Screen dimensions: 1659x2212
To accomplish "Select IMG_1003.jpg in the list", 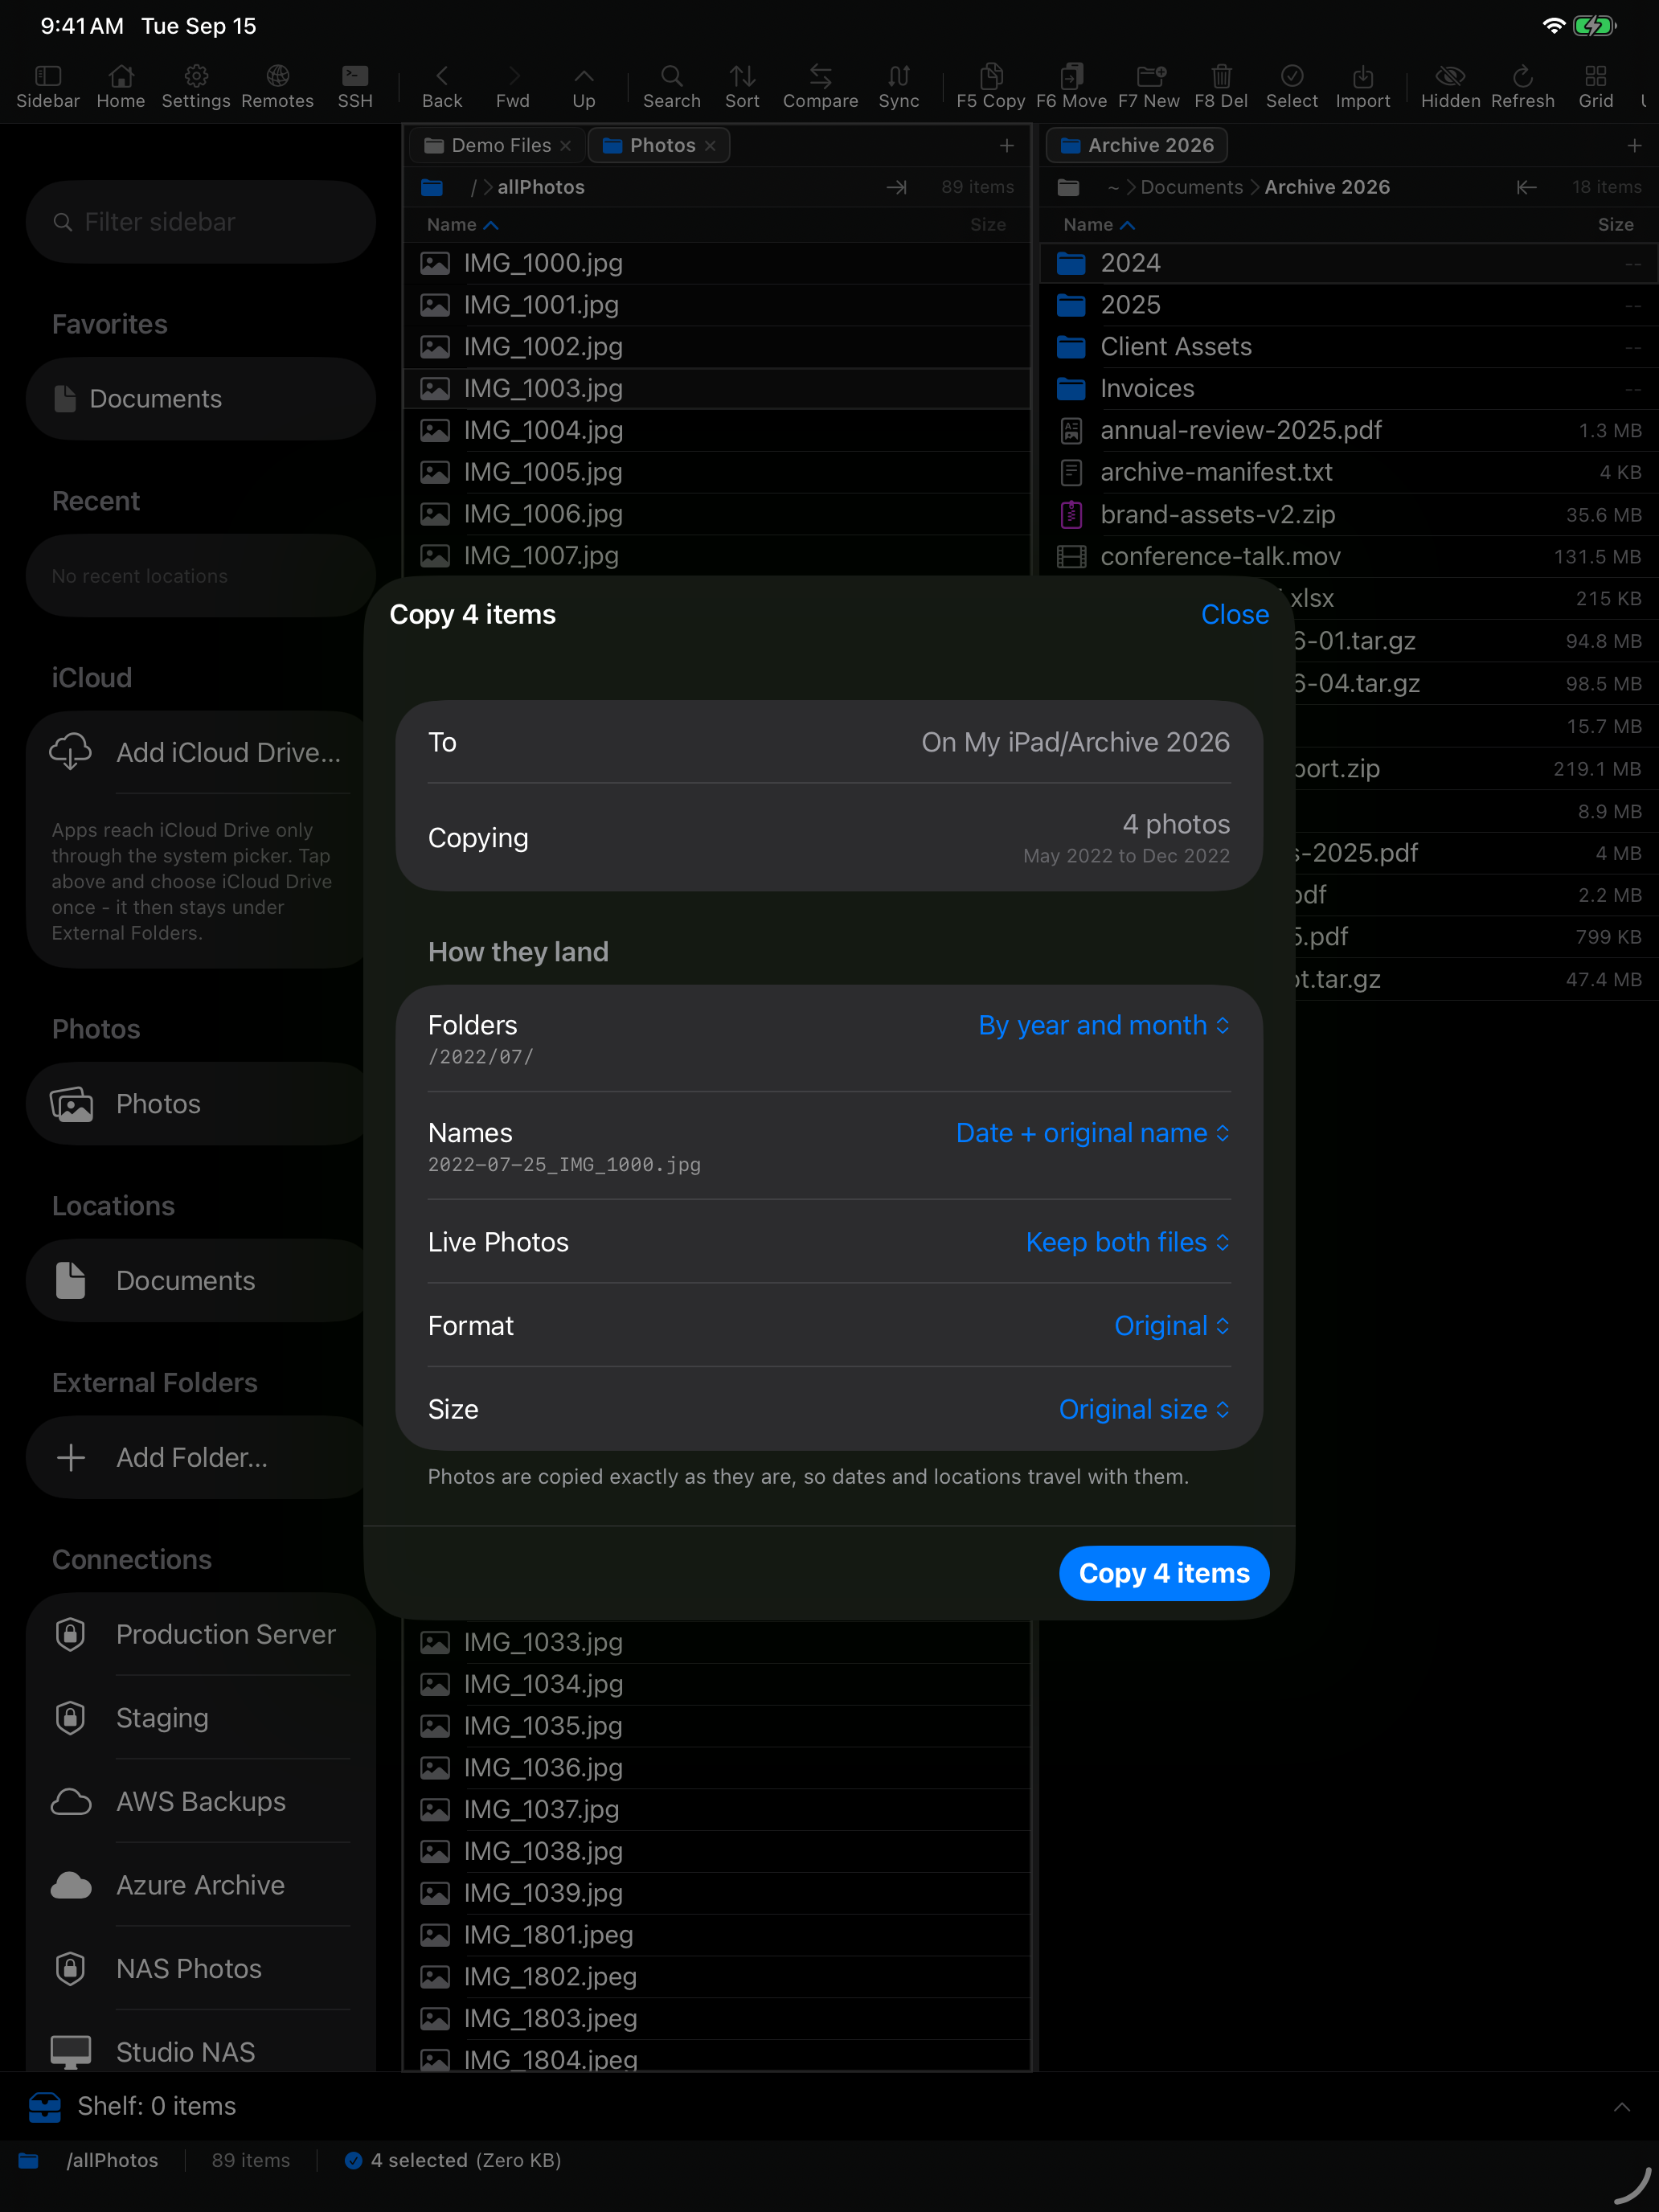I will point(716,388).
